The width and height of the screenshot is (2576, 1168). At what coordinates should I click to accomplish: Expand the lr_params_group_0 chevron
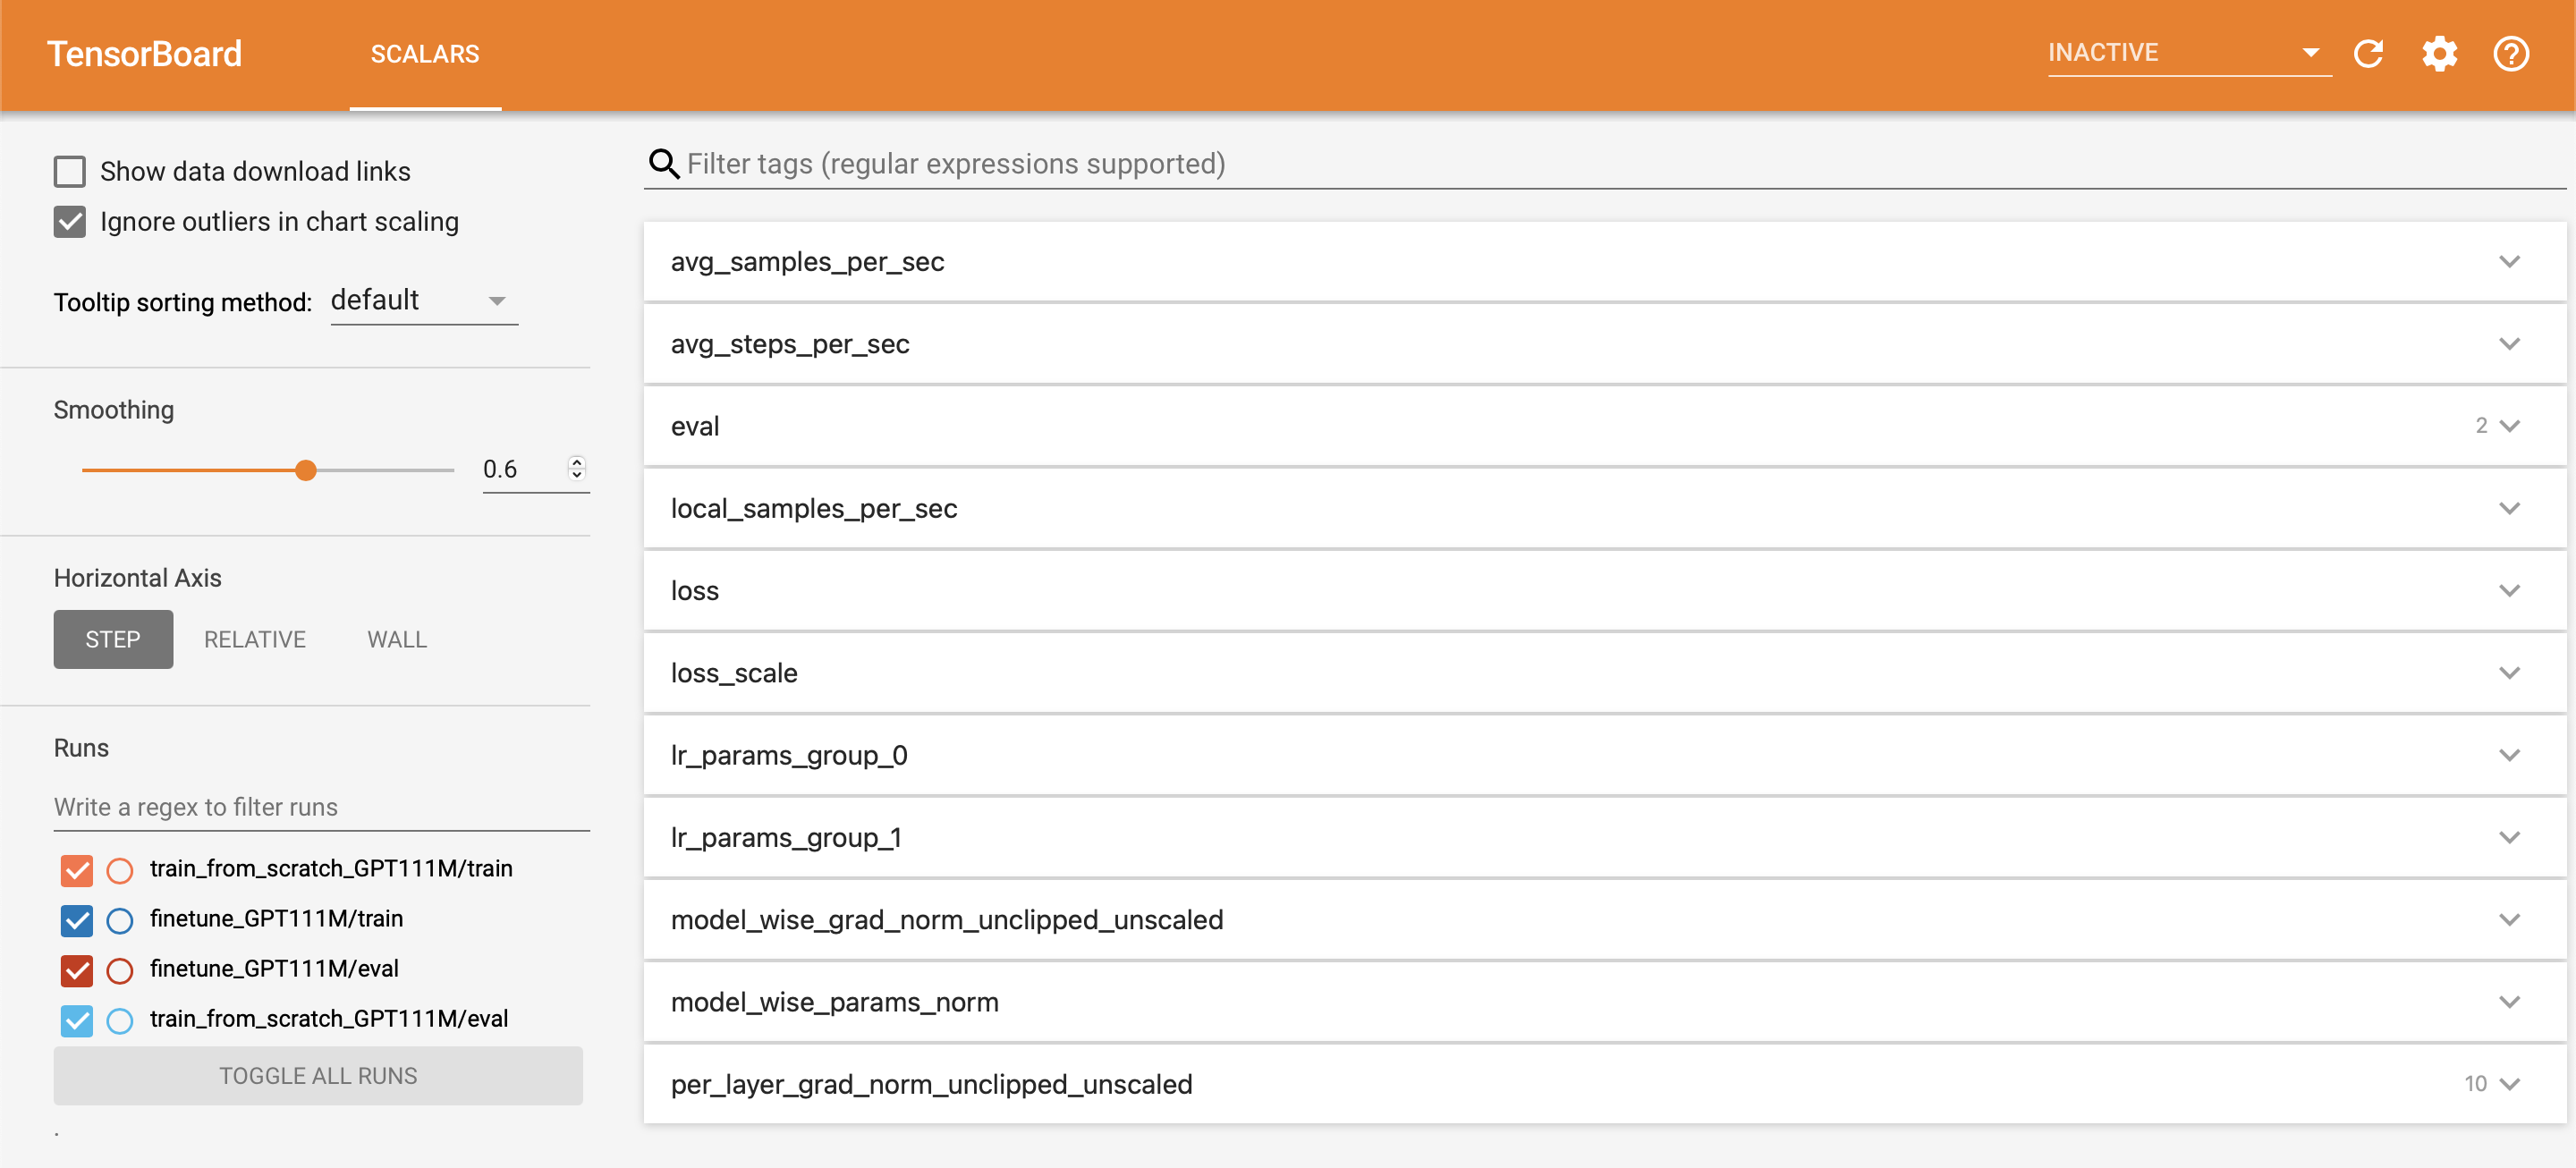2510,755
